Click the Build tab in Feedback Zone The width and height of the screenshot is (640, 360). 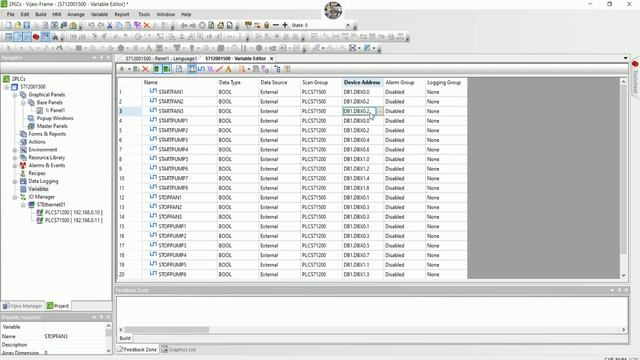125,338
